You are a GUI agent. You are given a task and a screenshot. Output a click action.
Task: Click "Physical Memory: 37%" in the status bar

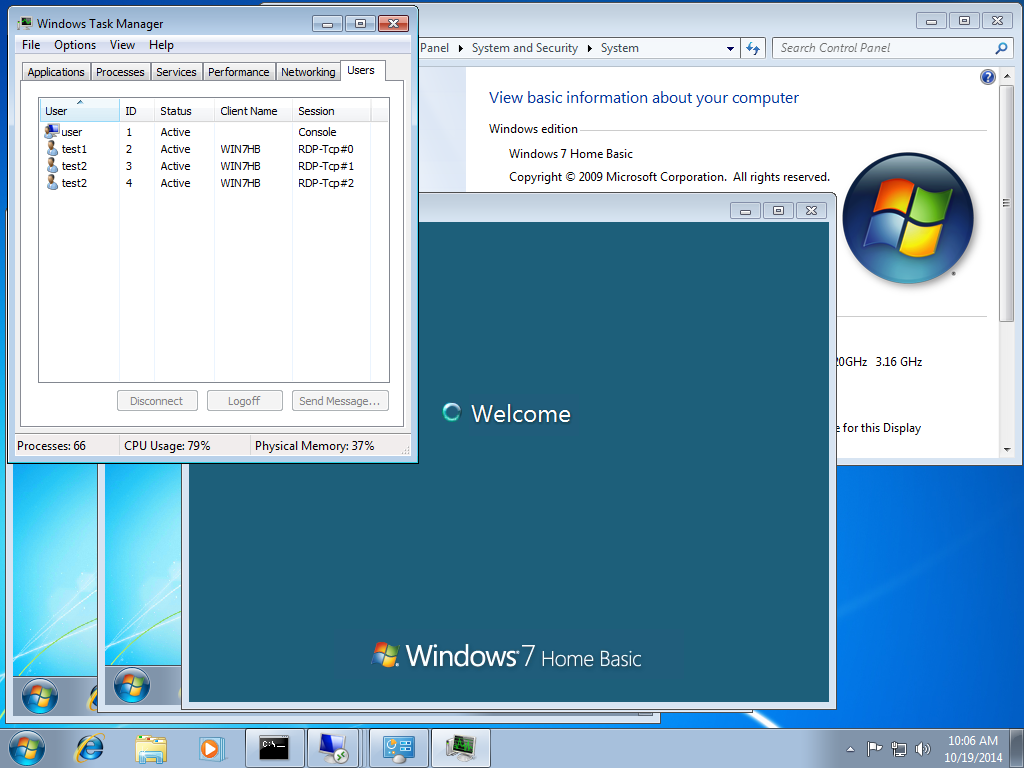tap(315, 446)
